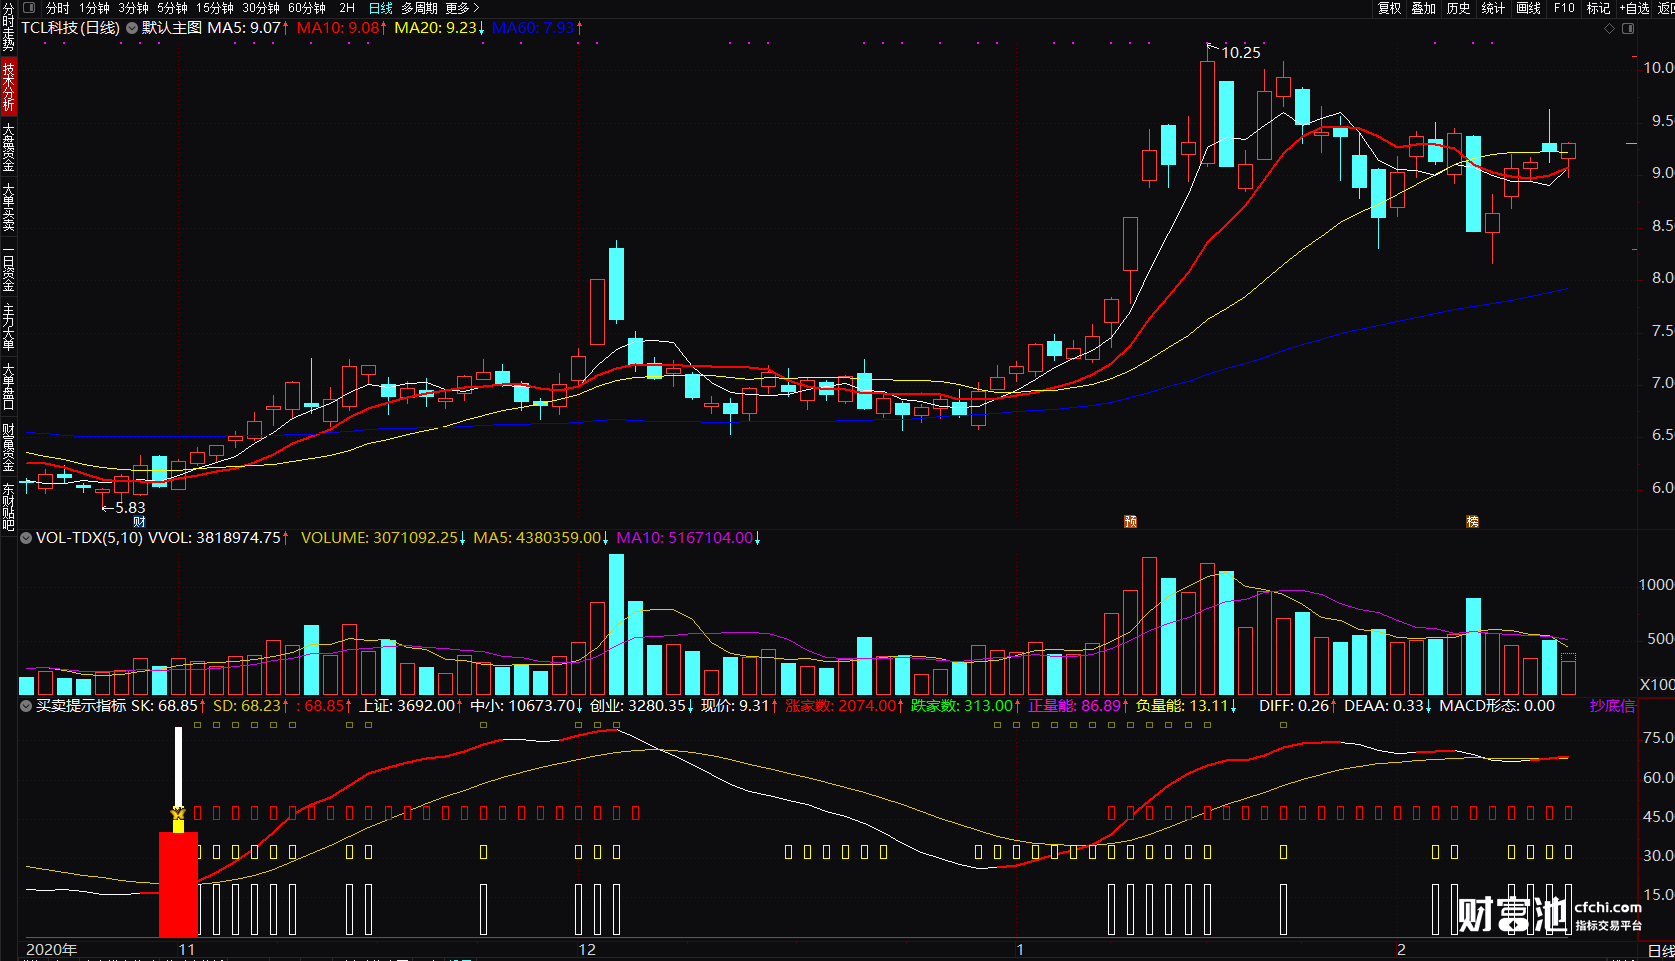Click the 标记 mark button
Image resolution: width=1675 pixels, height=961 pixels.
click(1598, 8)
